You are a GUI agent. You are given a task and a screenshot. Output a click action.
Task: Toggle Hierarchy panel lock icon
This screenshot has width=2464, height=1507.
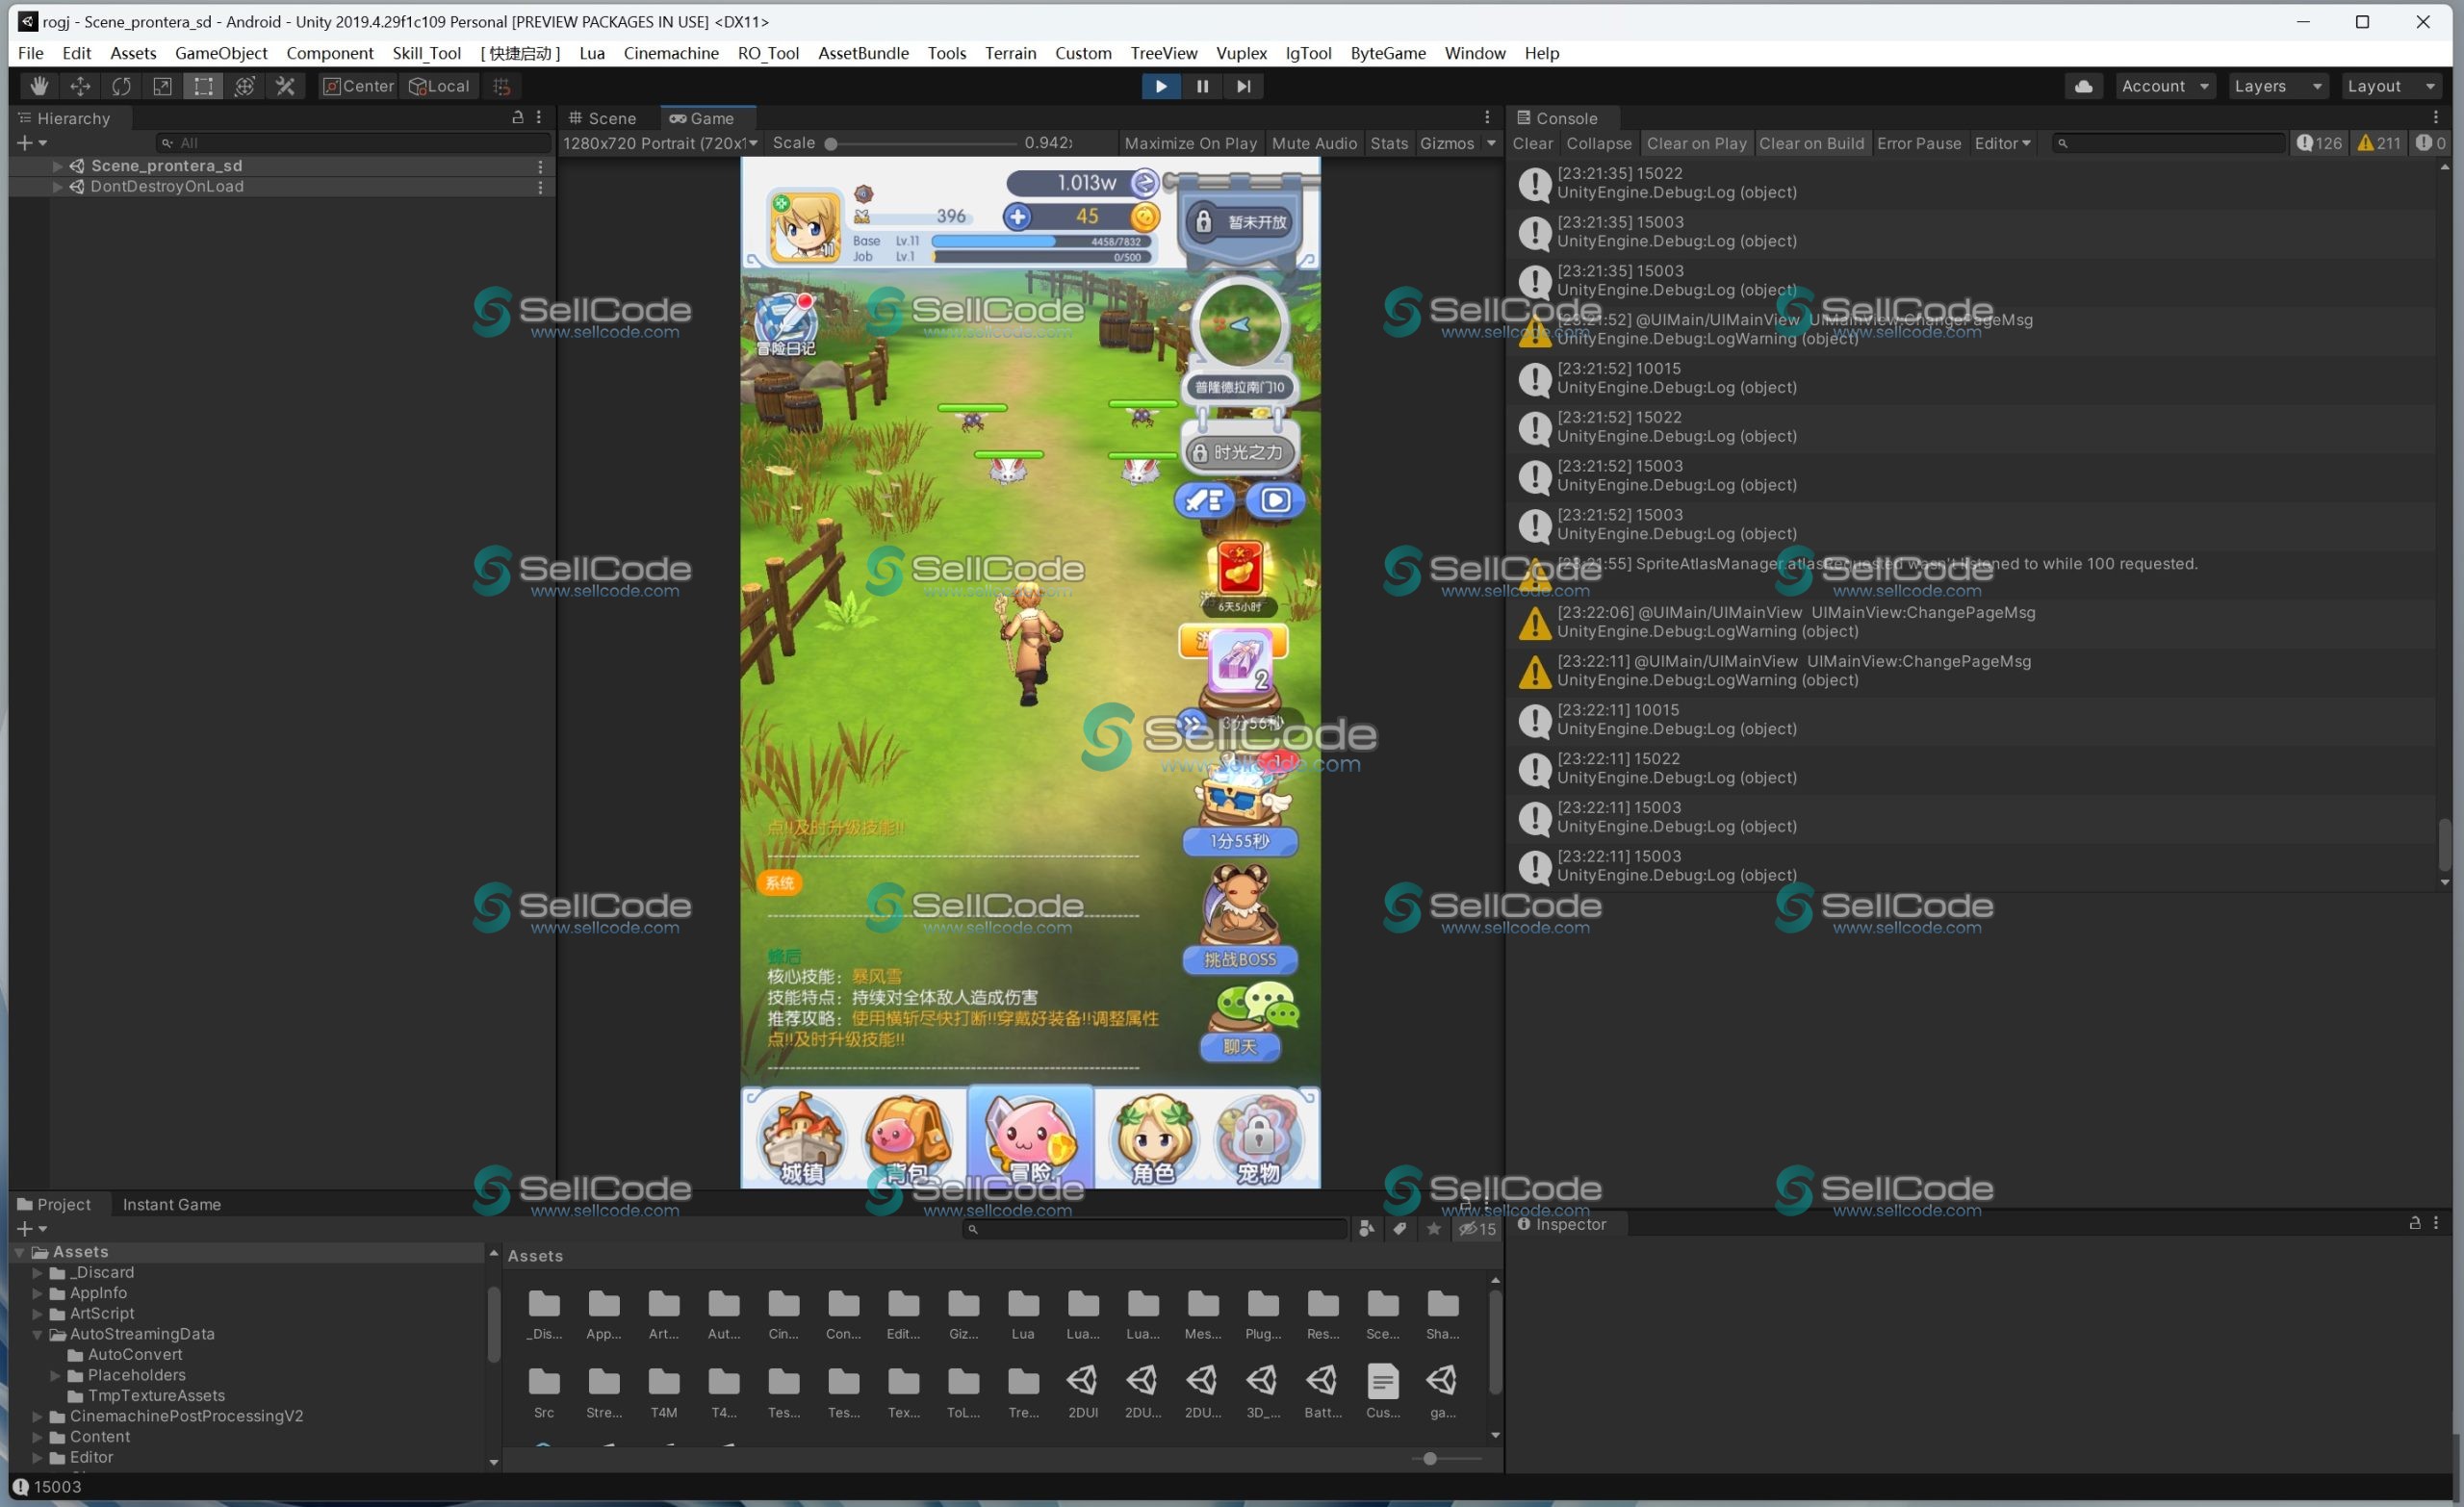[x=518, y=117]
